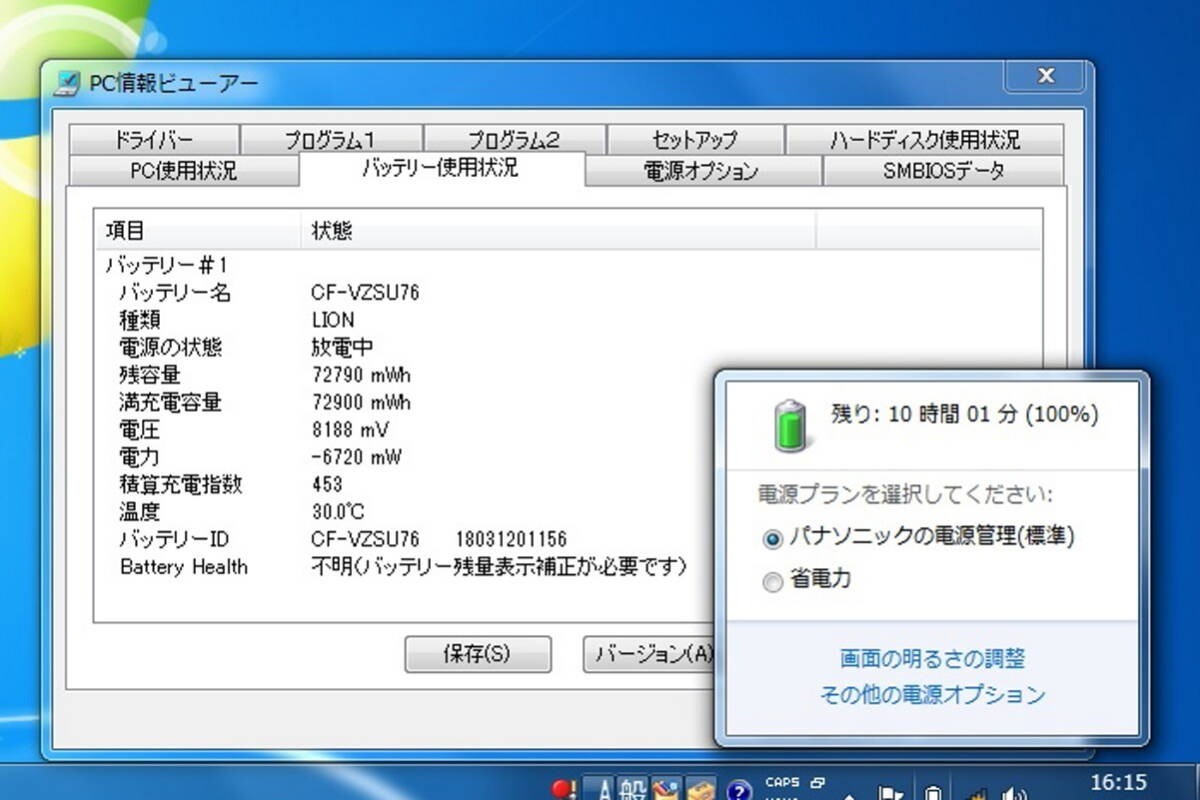Switch to the ドライバー tab
Screen dimensions: 1200x800
click(x=154, y=140)
